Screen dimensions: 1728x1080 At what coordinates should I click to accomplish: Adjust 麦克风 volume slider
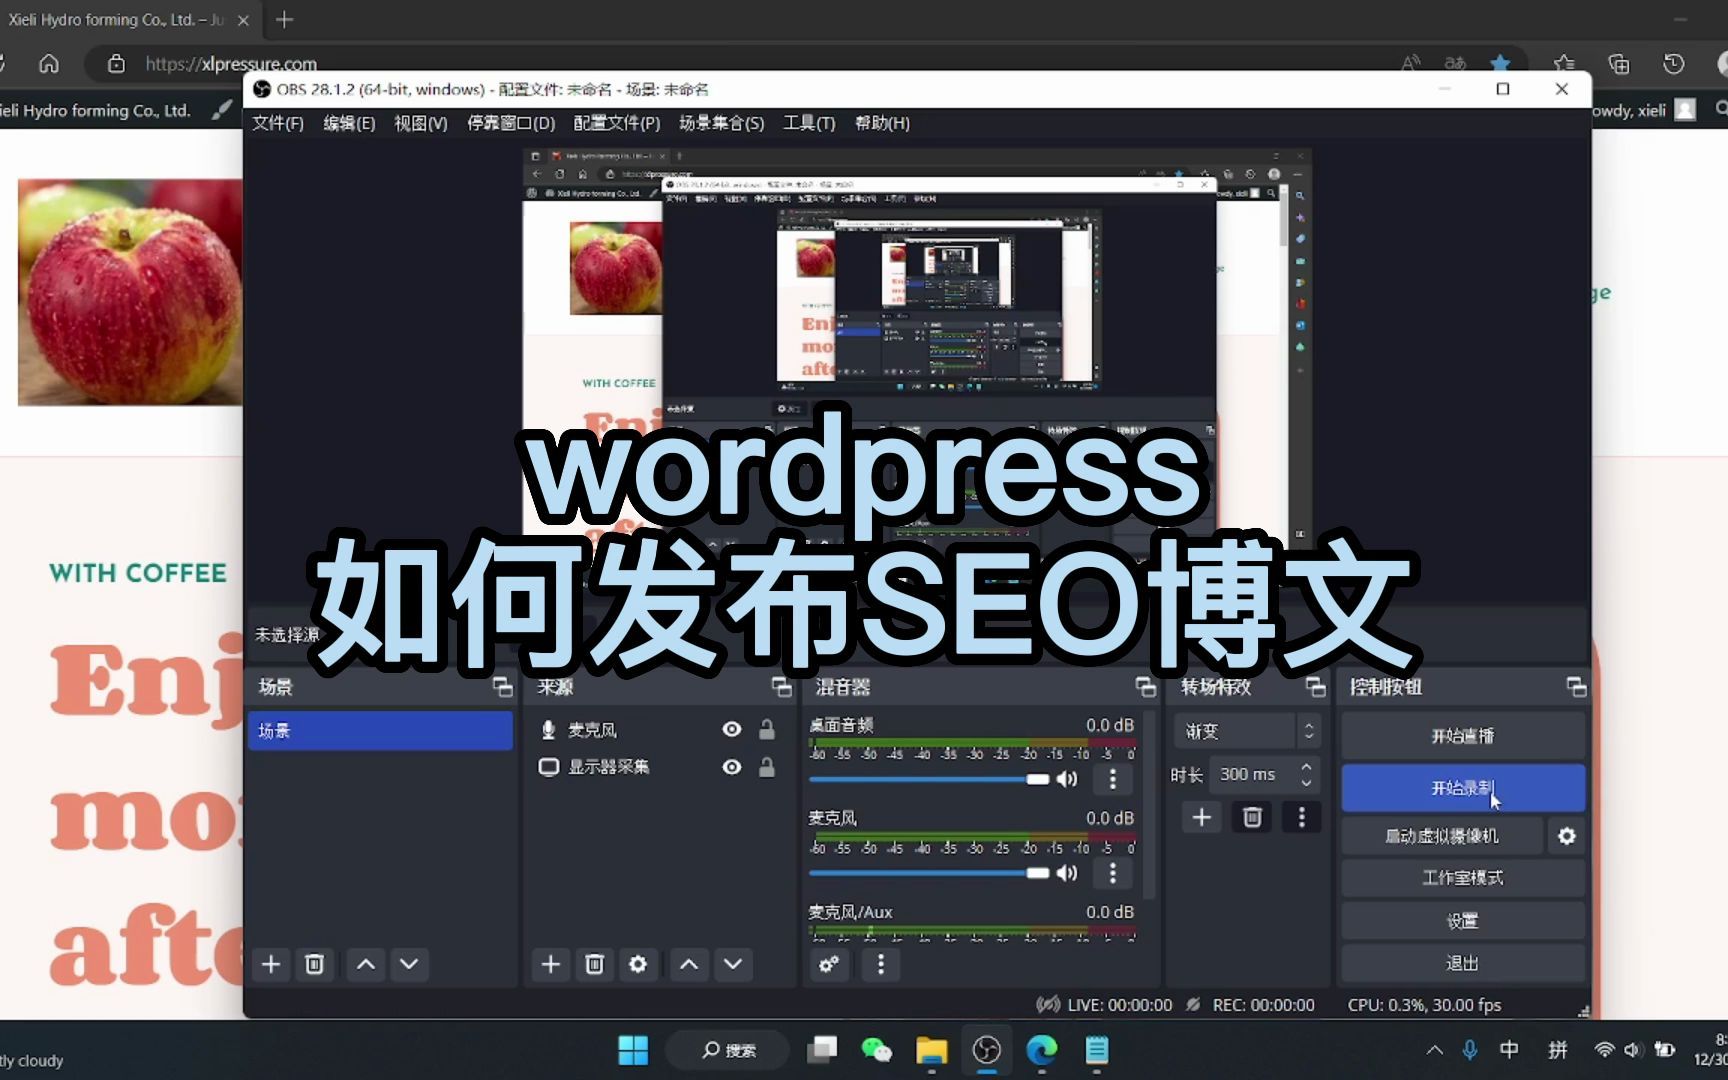pyautogui.click(x=929, y=873)
